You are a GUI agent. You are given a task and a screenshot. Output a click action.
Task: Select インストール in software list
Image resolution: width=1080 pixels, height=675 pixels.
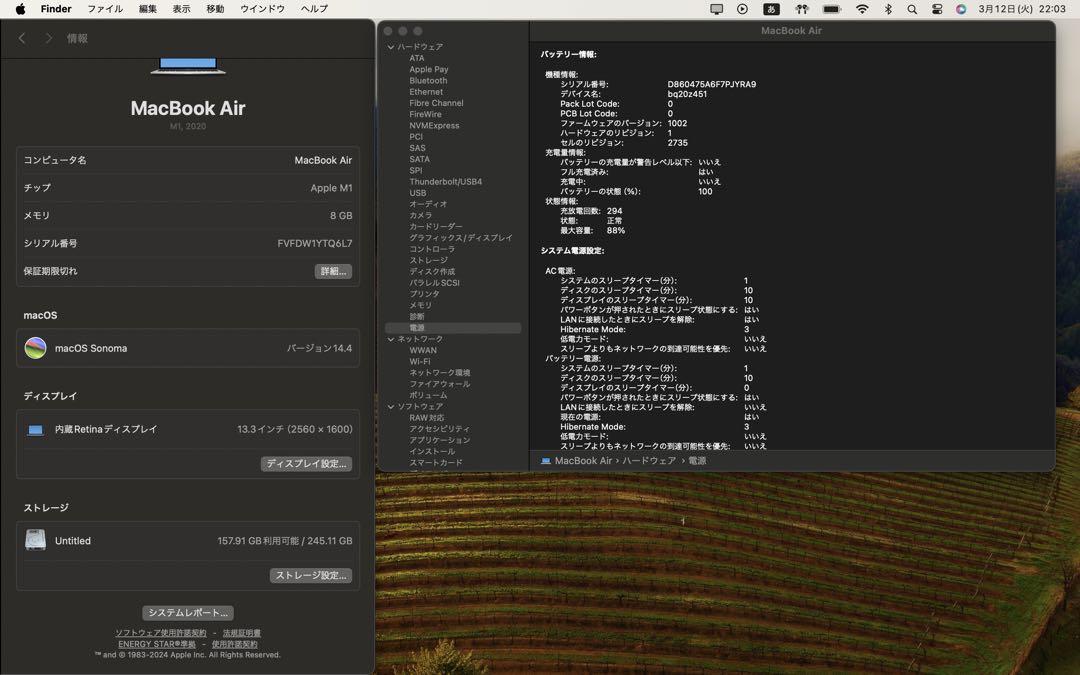432,451
